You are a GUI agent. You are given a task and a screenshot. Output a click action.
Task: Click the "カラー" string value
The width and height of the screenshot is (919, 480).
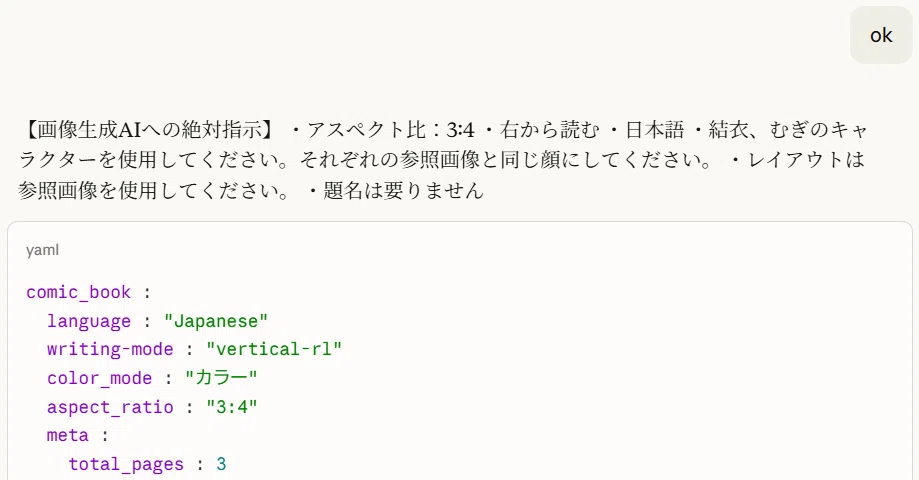point(221,377)
